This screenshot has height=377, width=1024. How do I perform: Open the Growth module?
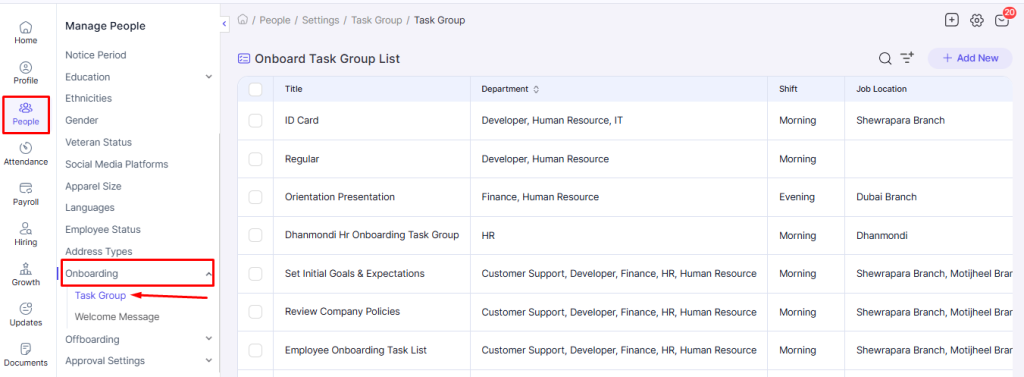tap(25, 275)
